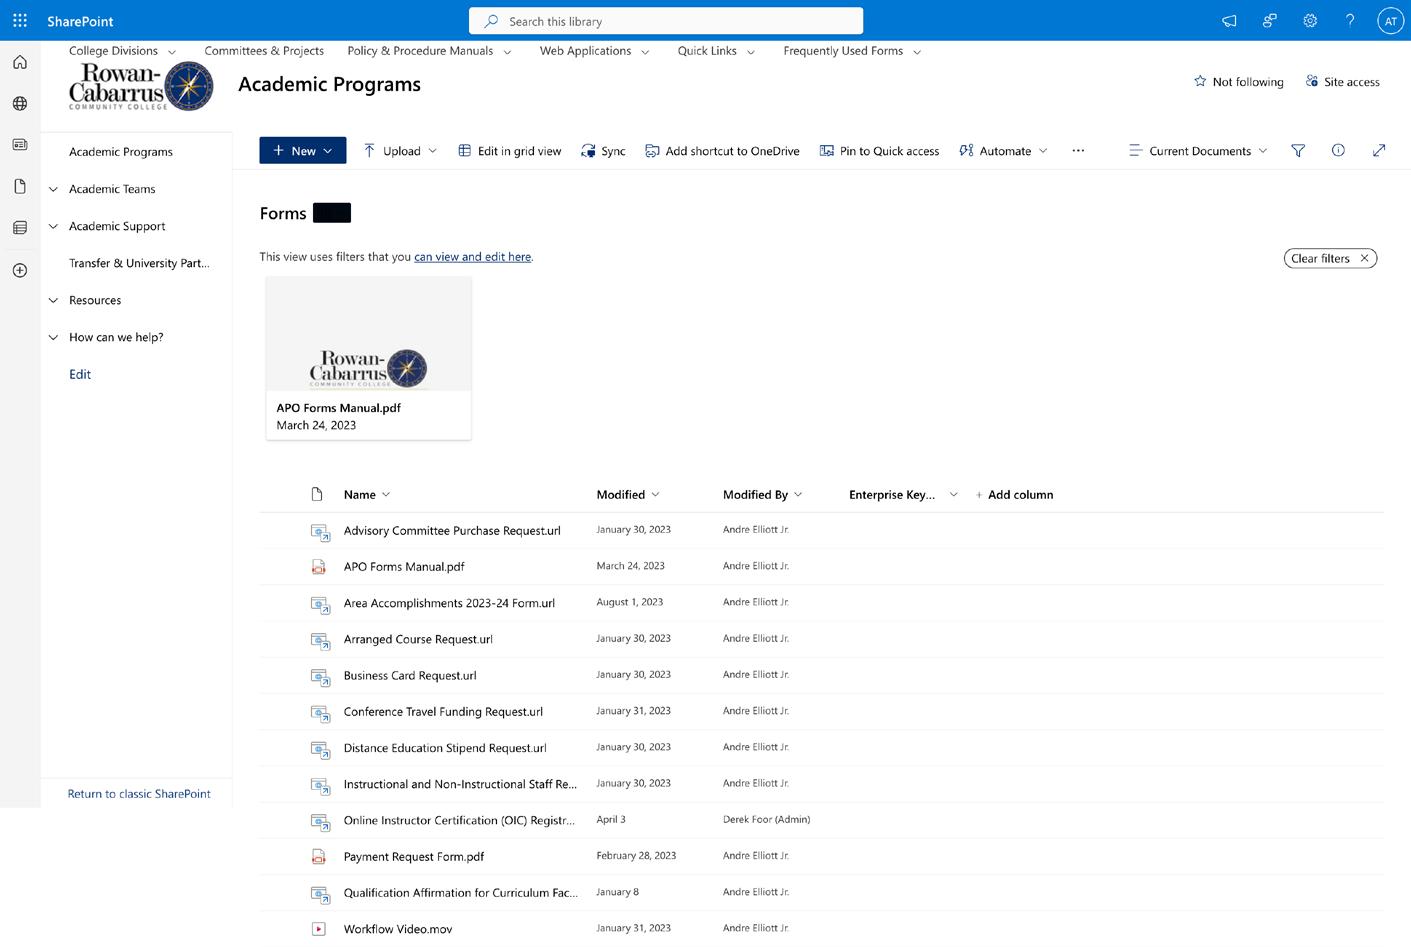Open the Settings gear icon

1310,20
